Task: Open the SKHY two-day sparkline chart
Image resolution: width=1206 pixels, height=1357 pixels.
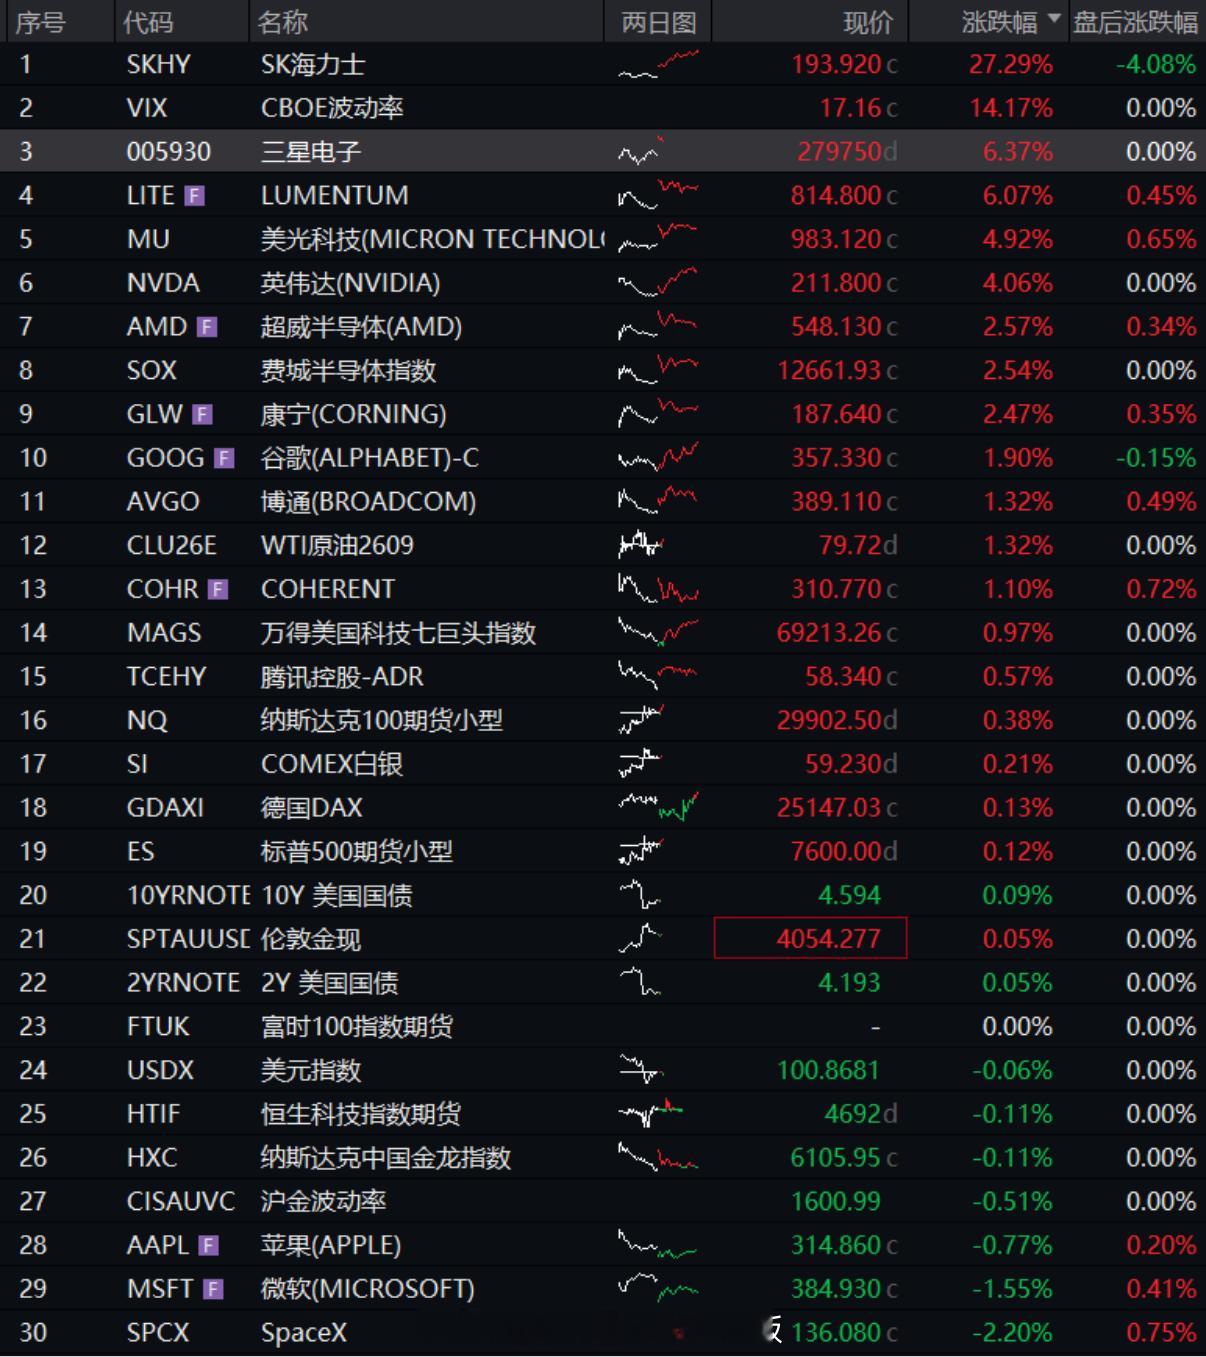Action: point(658,65)
